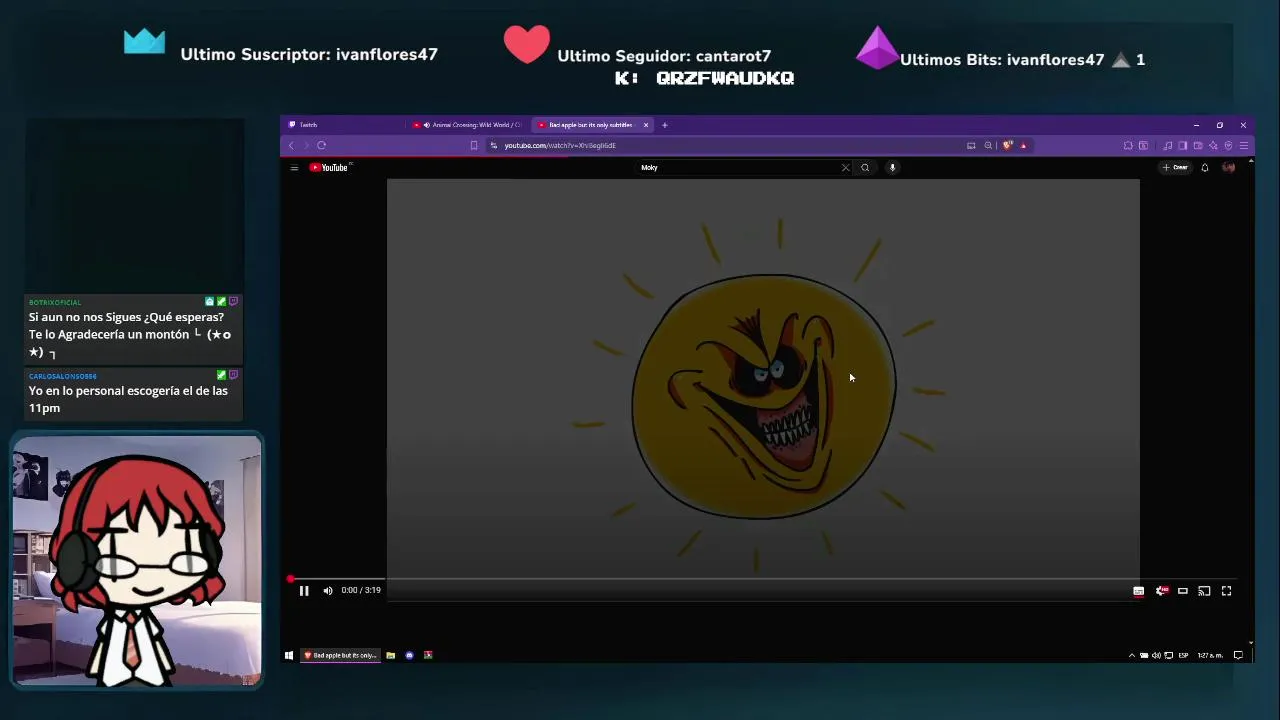
Task: Open Leo AI sparkle icon
Action: point(1213,146)
